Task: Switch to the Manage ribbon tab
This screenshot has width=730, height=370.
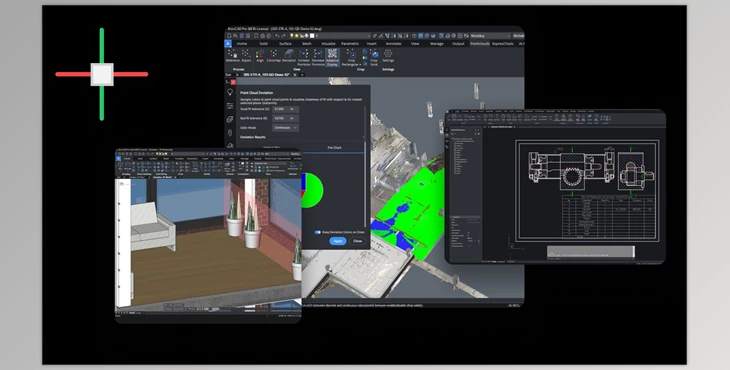Action: [x=436, y=43]
